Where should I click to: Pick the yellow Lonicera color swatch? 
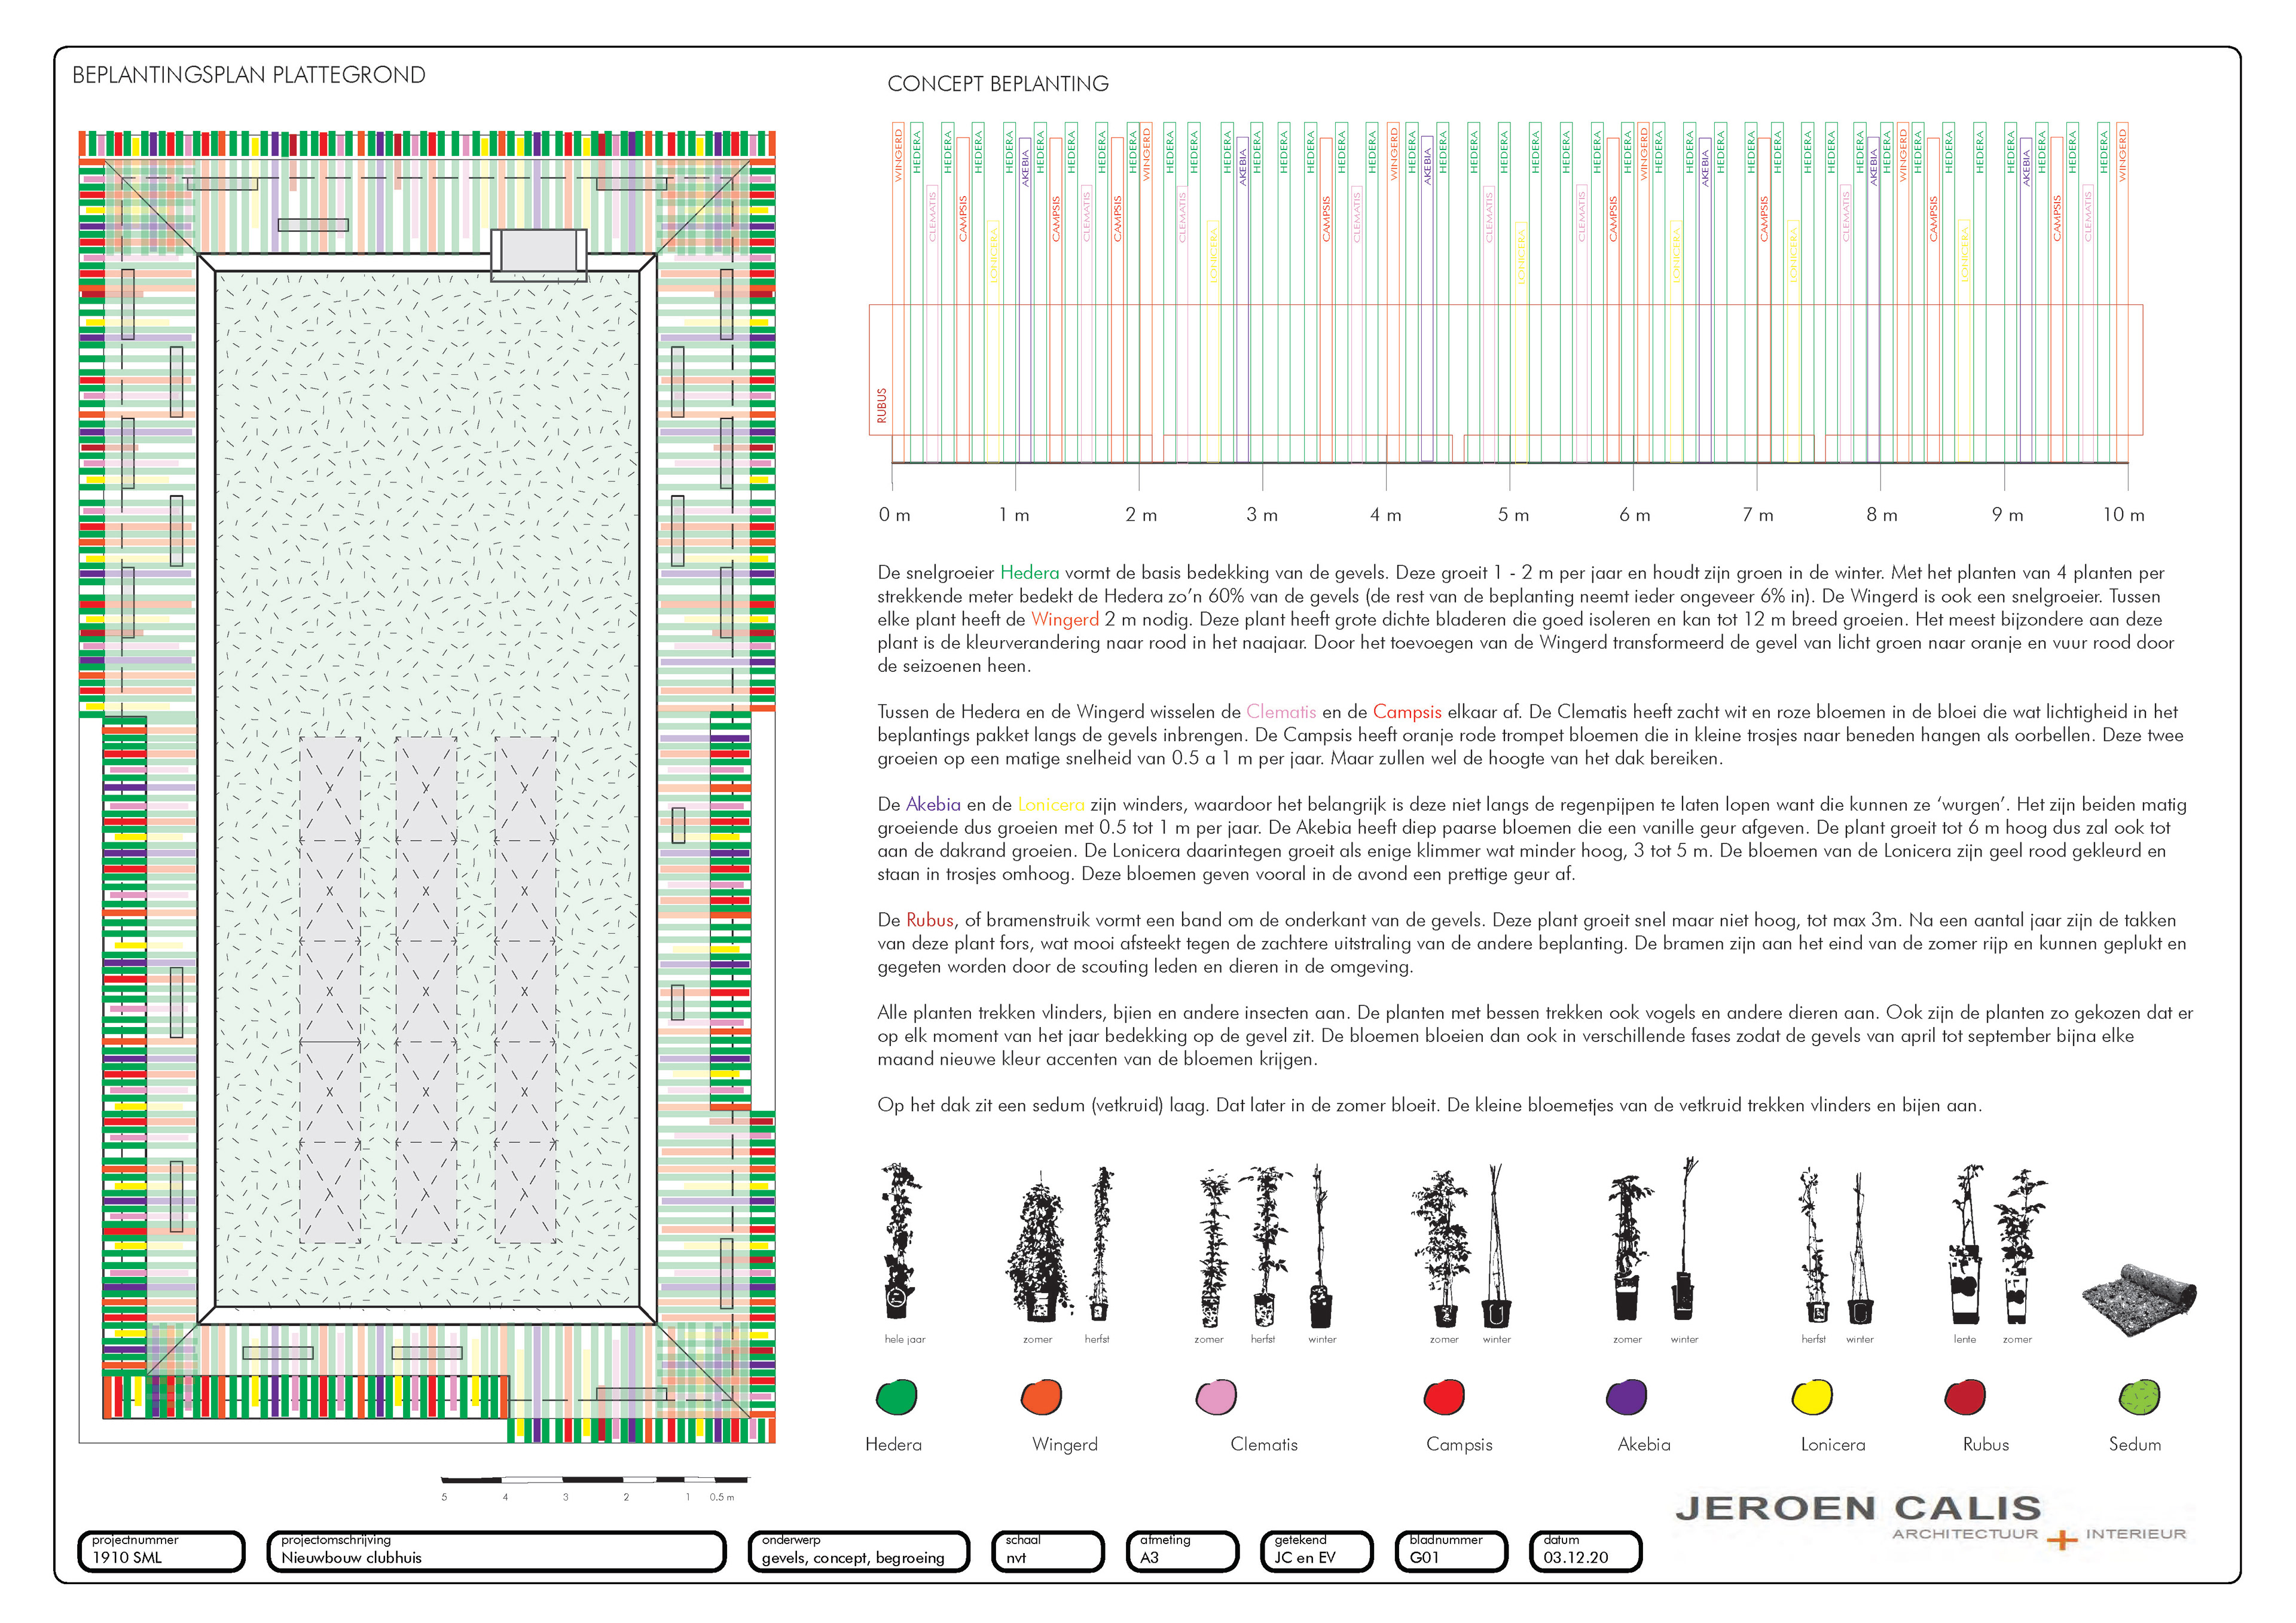click(1811, 1397)
